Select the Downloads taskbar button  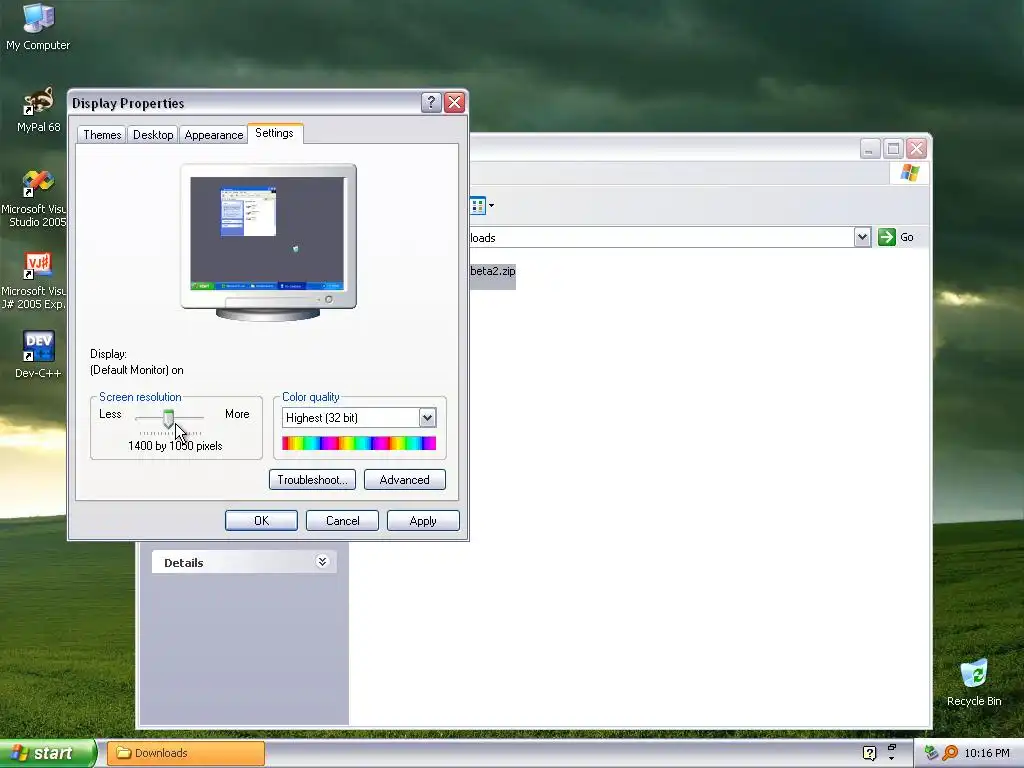tap(186, 753)
